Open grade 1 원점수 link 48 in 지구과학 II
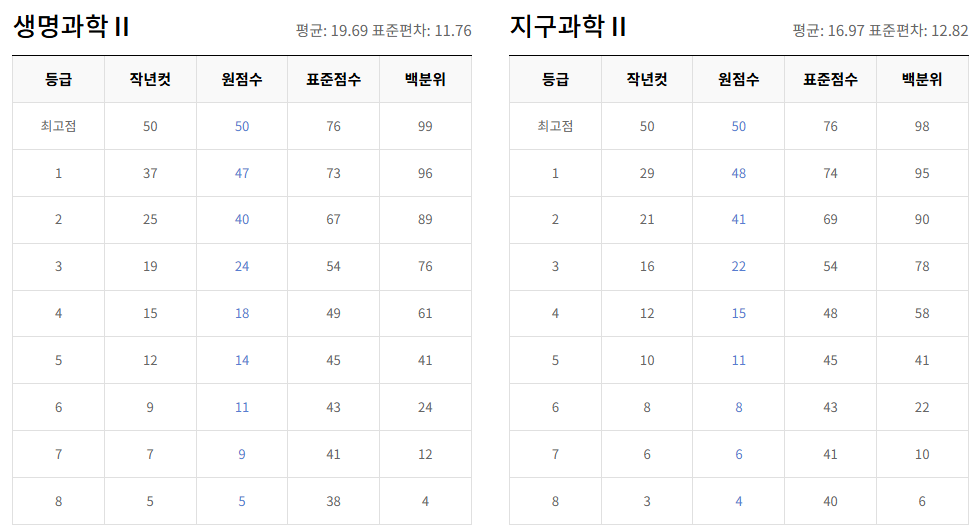Viewport: 972px width, 530px height. (739, 174)
